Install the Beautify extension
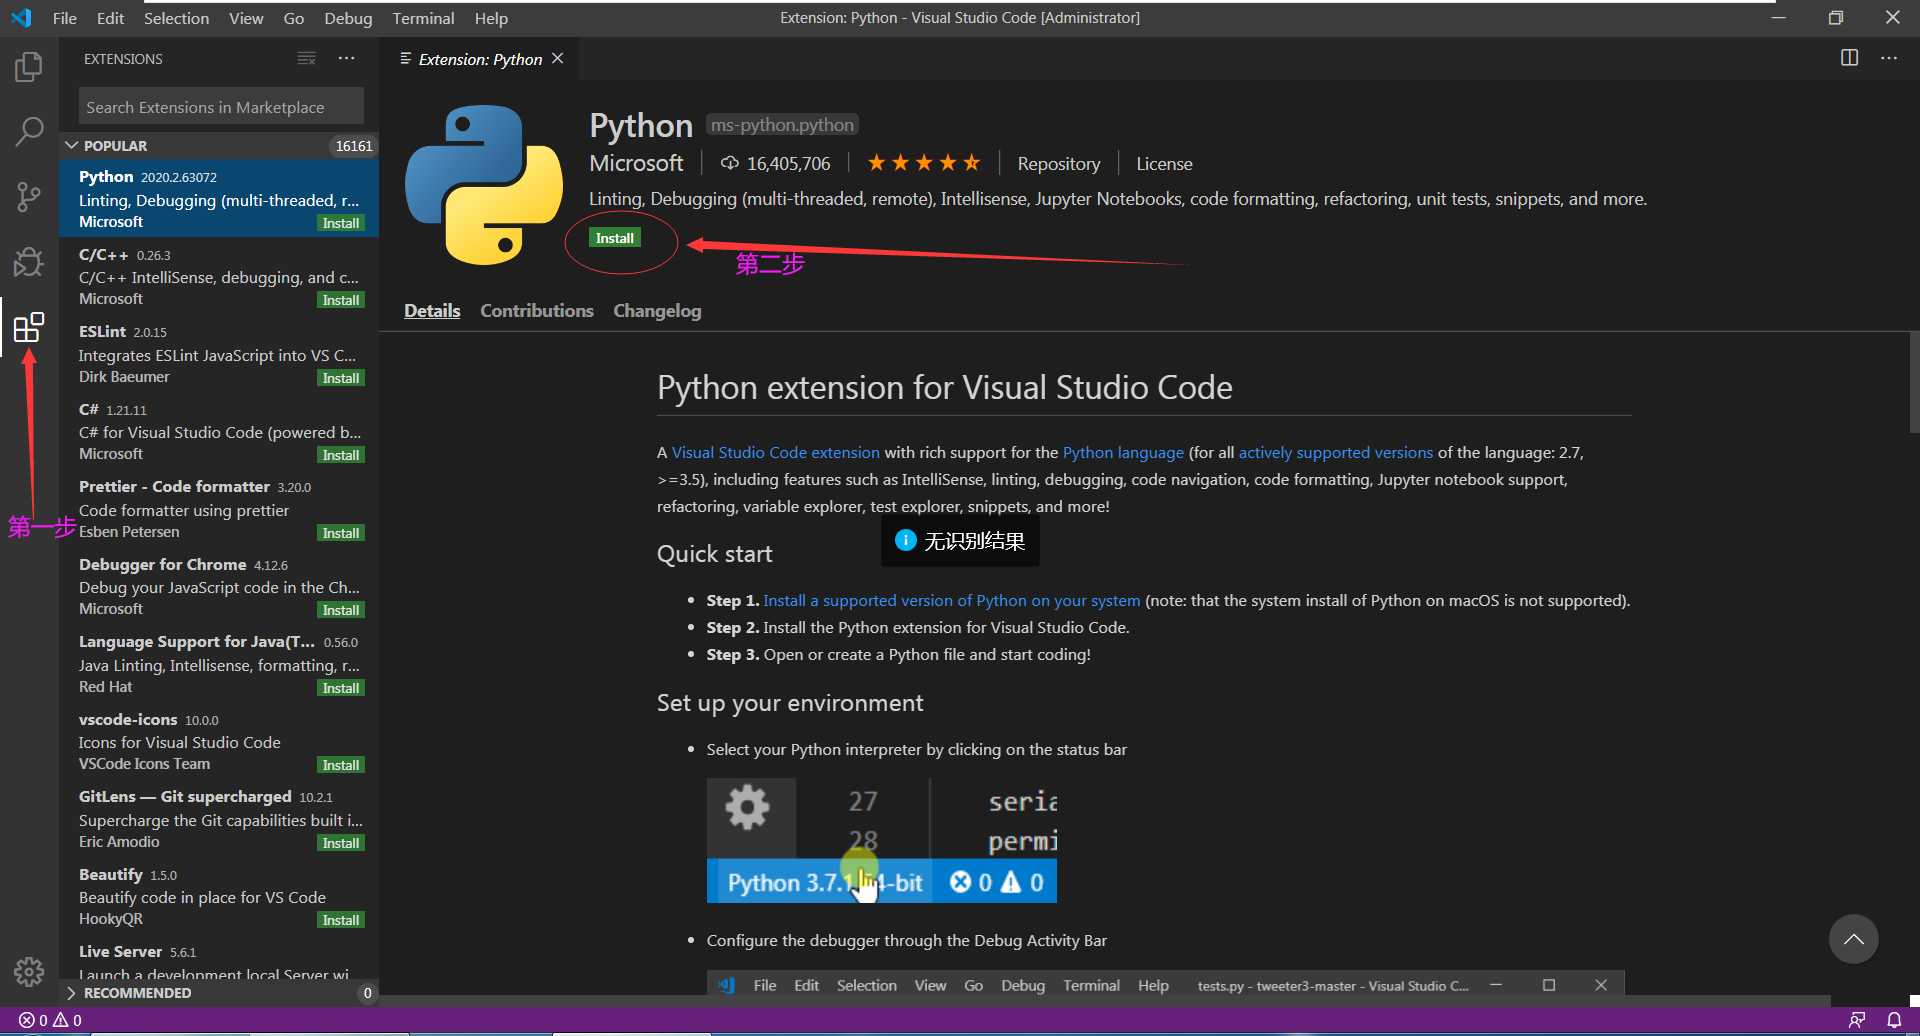This screenshot has height=1036, width=1920. point(341,920)
